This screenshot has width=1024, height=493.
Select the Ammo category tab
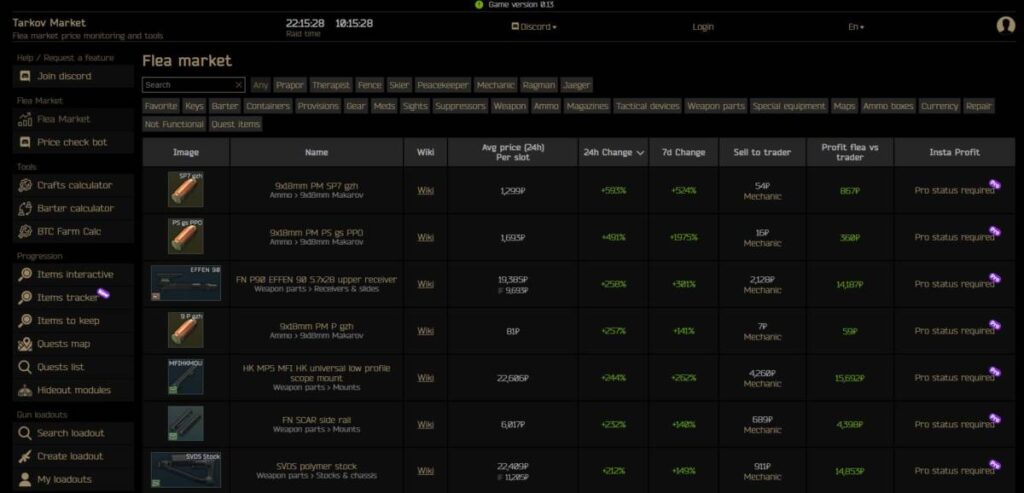546,106
